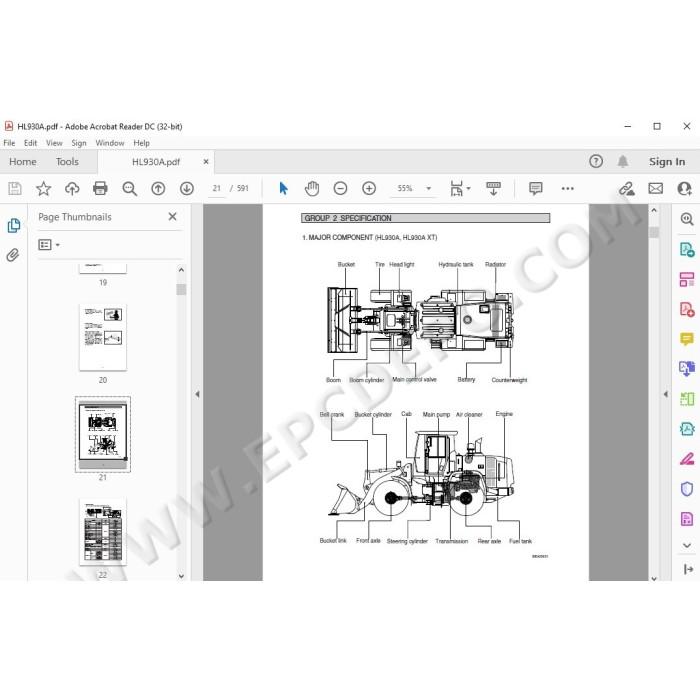
Task: Add a comment note icon
Action: pos(536,188)
